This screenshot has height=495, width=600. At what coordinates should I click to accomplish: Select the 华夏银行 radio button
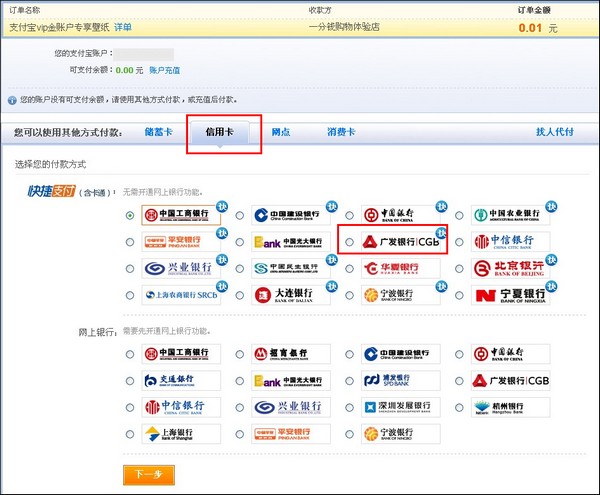coord(349,269)
